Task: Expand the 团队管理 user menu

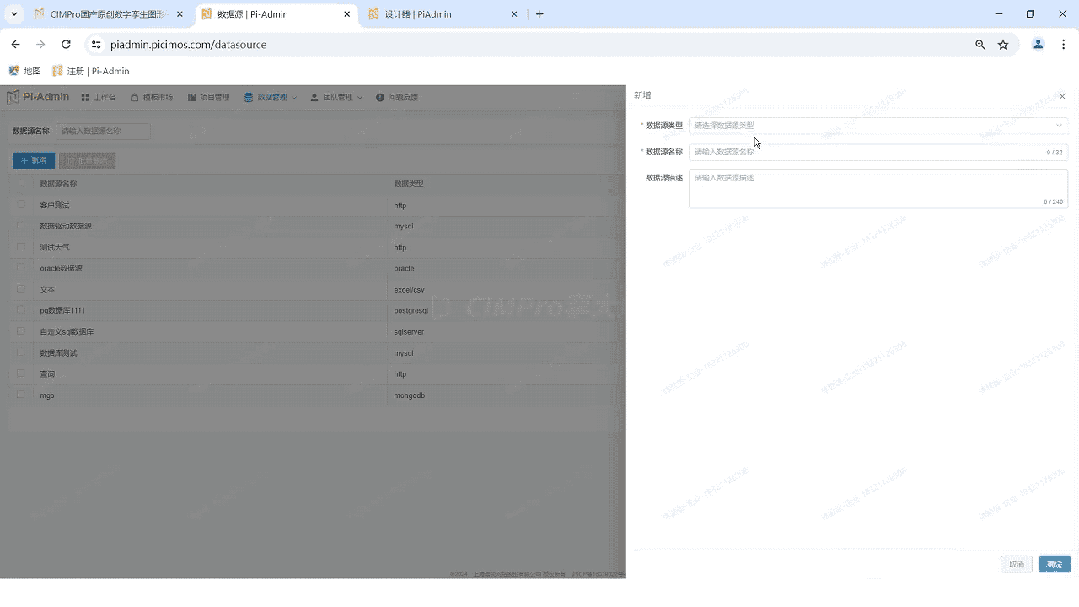Action: click(x=336, y=98)
